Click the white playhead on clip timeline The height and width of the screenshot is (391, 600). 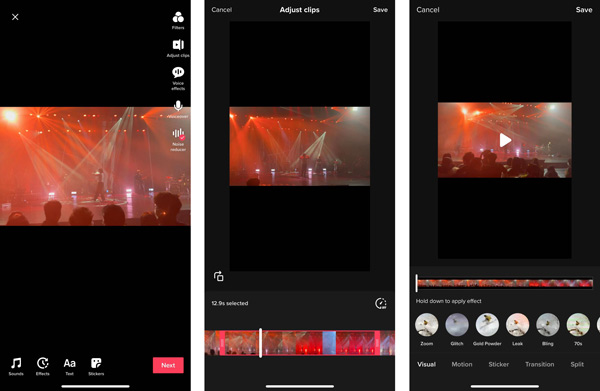(x=261, y=343)
